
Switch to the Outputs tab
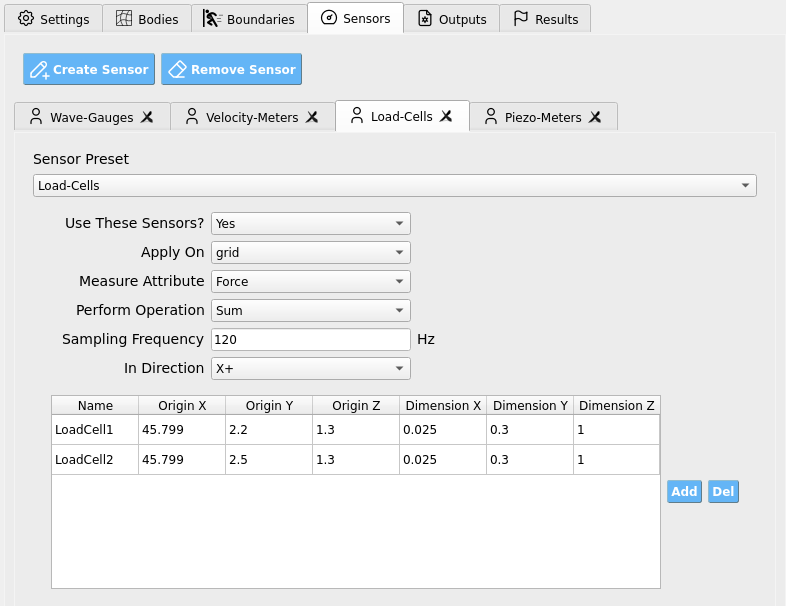(452, 19)
